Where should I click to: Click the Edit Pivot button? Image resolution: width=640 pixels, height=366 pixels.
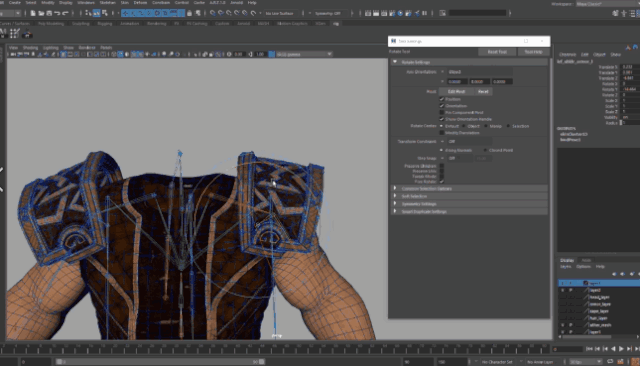(456, 91)
